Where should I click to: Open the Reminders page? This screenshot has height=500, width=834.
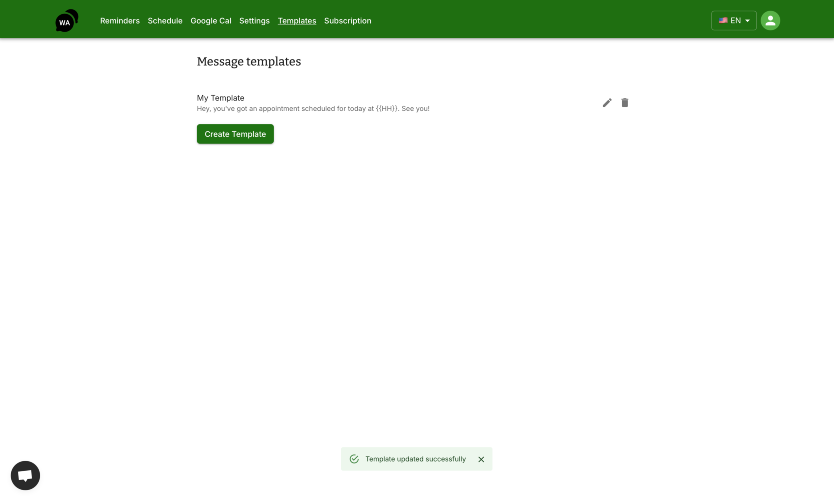120,21
